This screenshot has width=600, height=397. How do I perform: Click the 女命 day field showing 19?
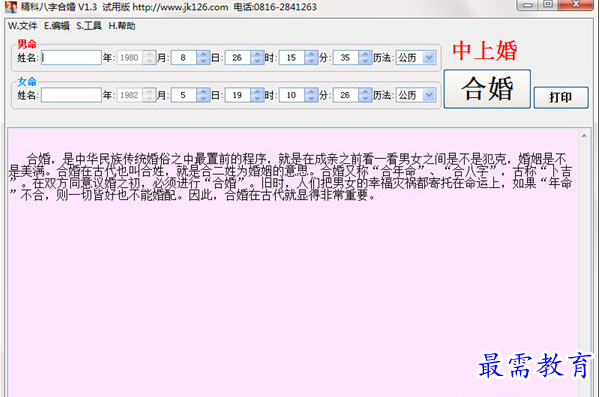click(237, 95)
